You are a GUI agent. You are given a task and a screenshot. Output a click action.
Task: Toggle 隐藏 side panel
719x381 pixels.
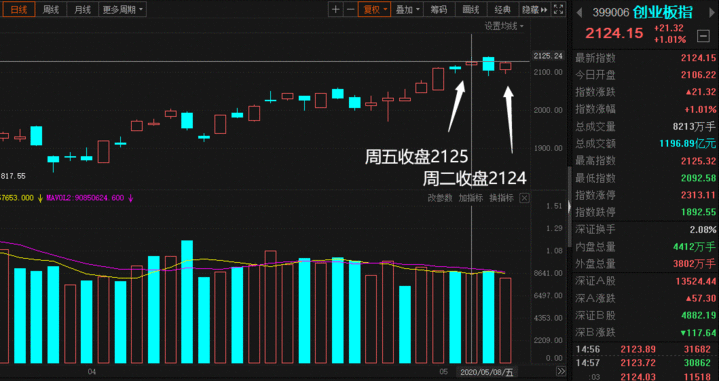pyautogui.click(x=535, y=9)
